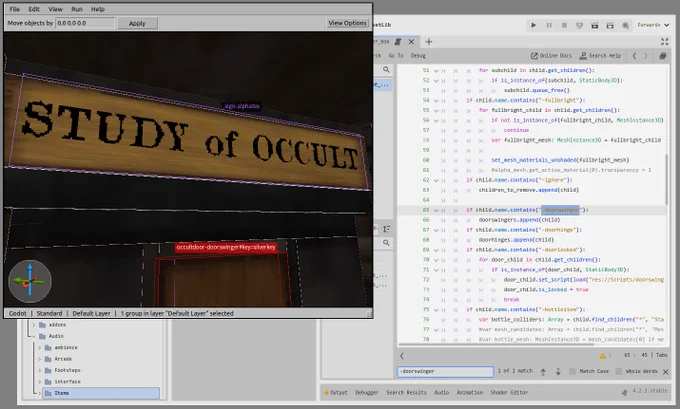Image resolution: width=680 pixels, height=409 pixels.
Task: Click the -doorswinger find field
Action: [x=445, y=371]
